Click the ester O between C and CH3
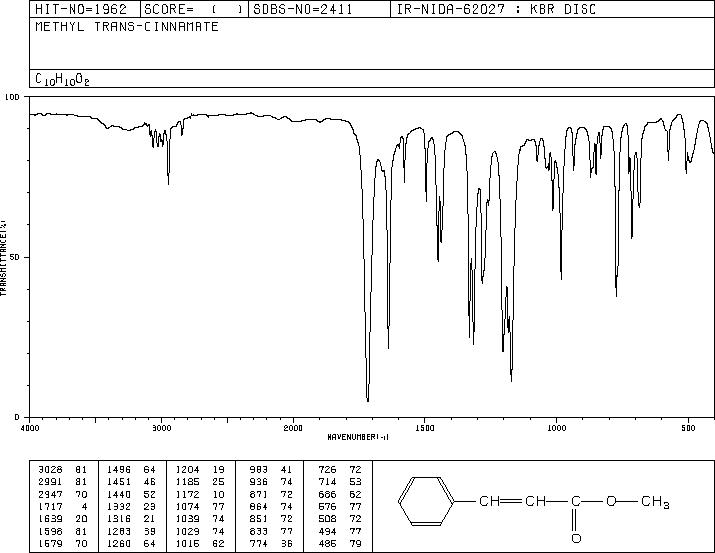 click(x=611, y=501)
